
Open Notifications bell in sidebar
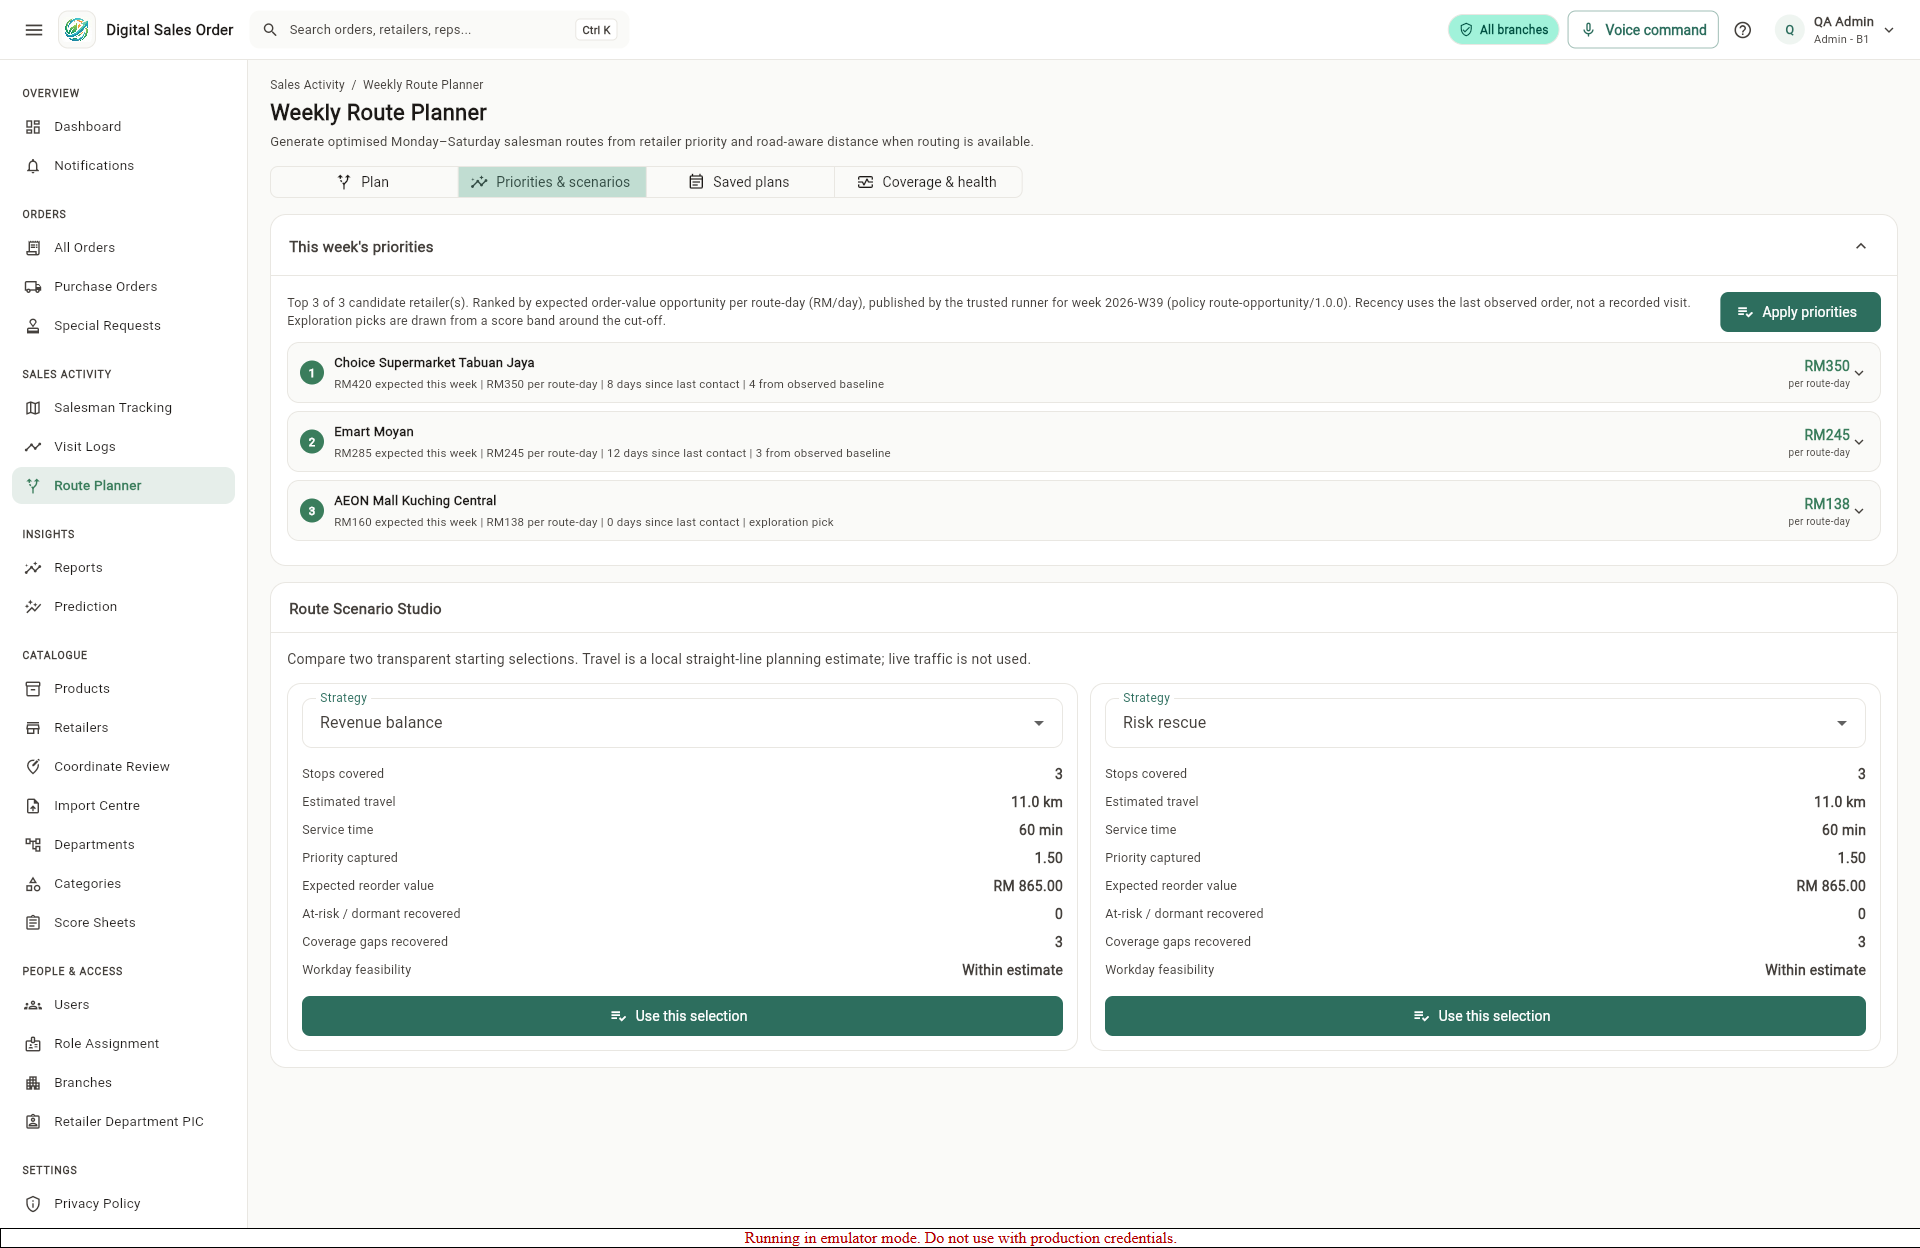point(123,166)
